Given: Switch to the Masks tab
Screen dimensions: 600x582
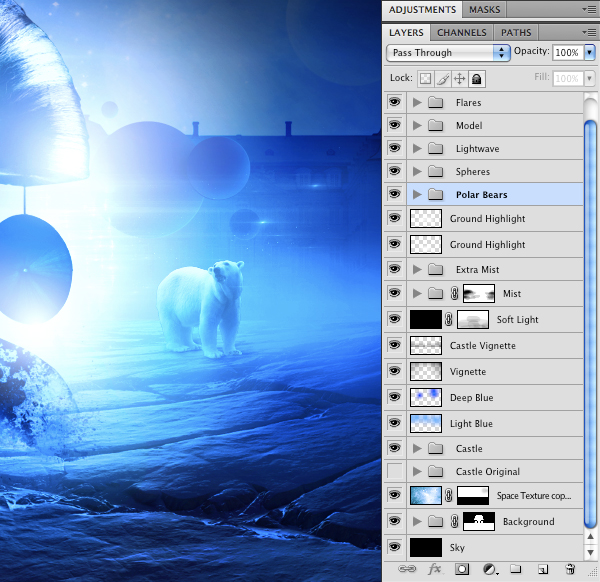Looking at the screenshot, I should coord(484,9).
